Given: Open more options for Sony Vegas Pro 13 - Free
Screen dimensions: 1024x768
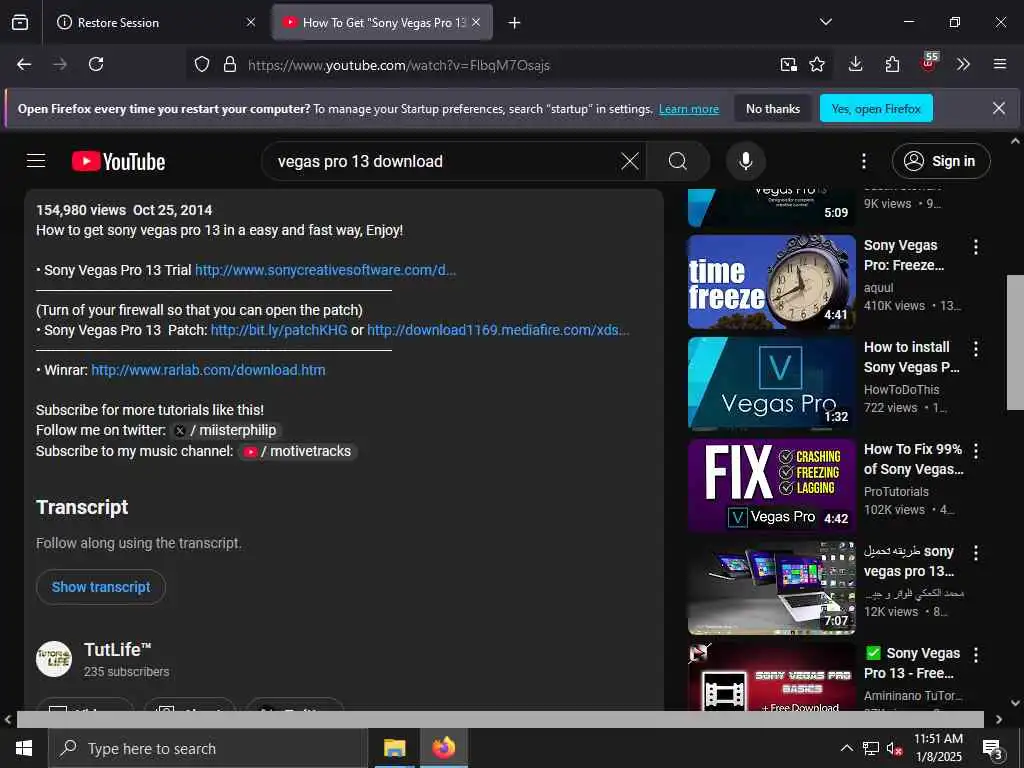Looking at the screenshot, I should (976, 654).
